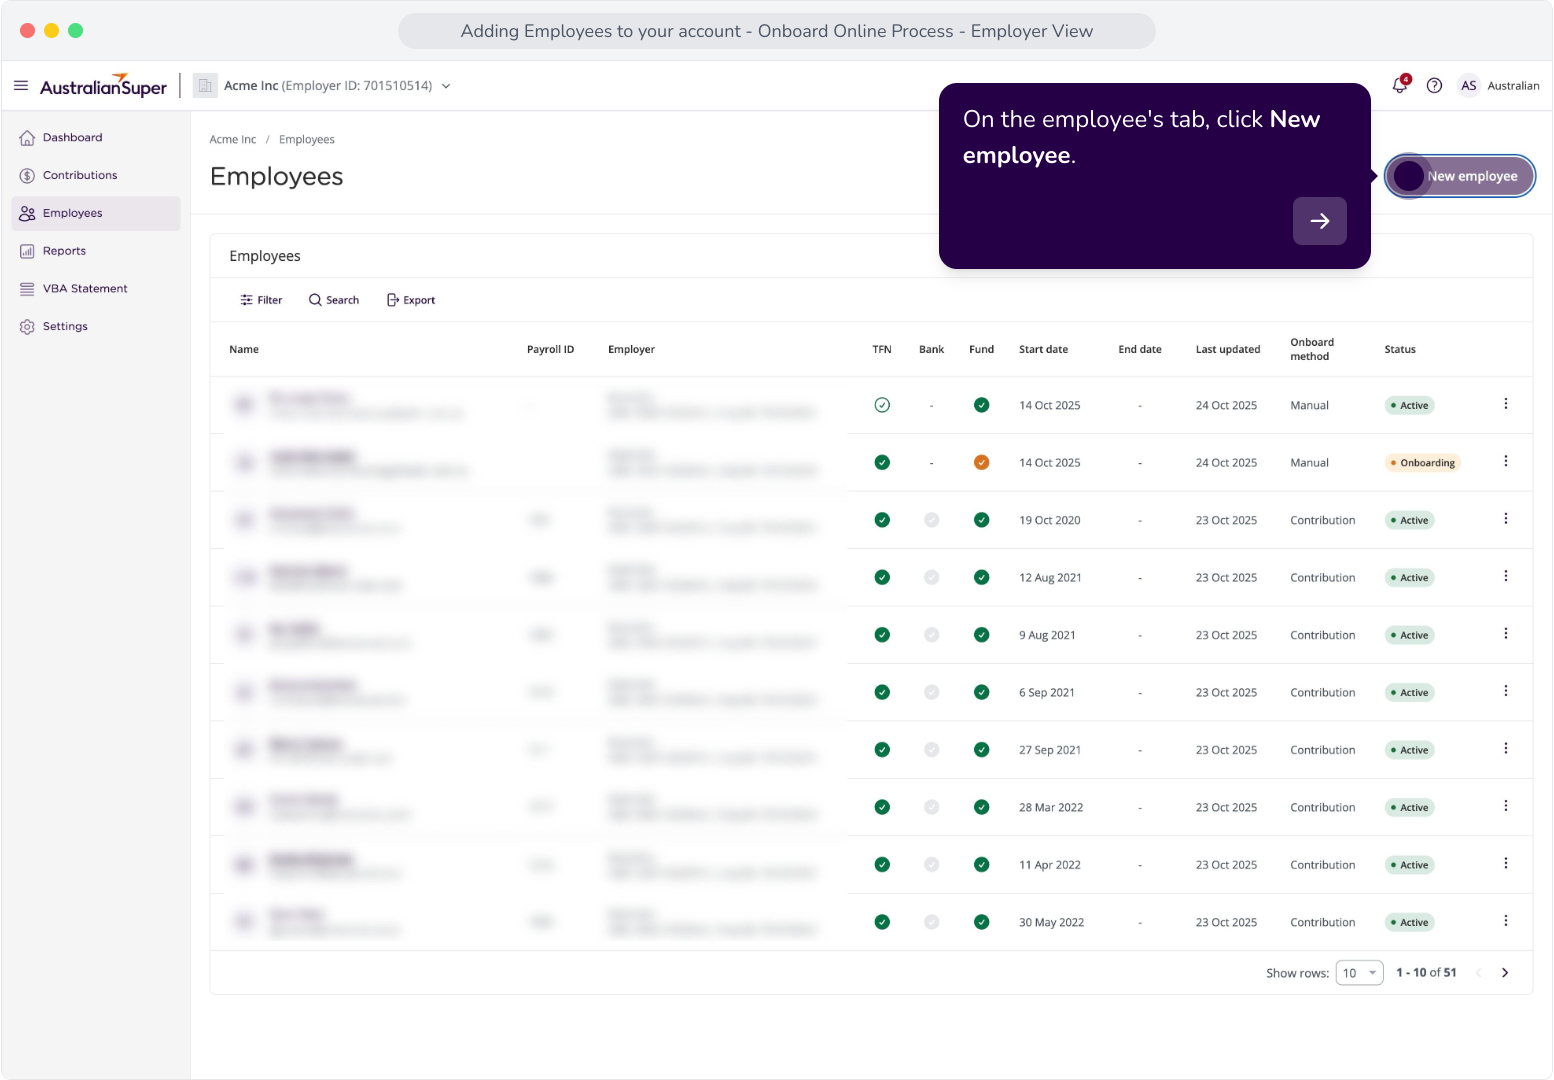Click the Acme Inc breadcrumb link
This screenshot has height=1080, width=1554.
[x=233, y=140]
